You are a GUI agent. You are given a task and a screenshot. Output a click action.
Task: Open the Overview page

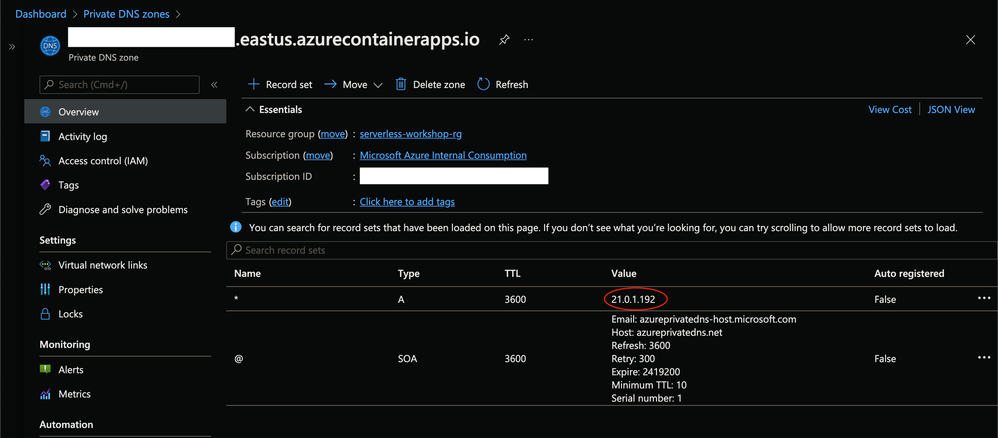click(x=125, y=111)
